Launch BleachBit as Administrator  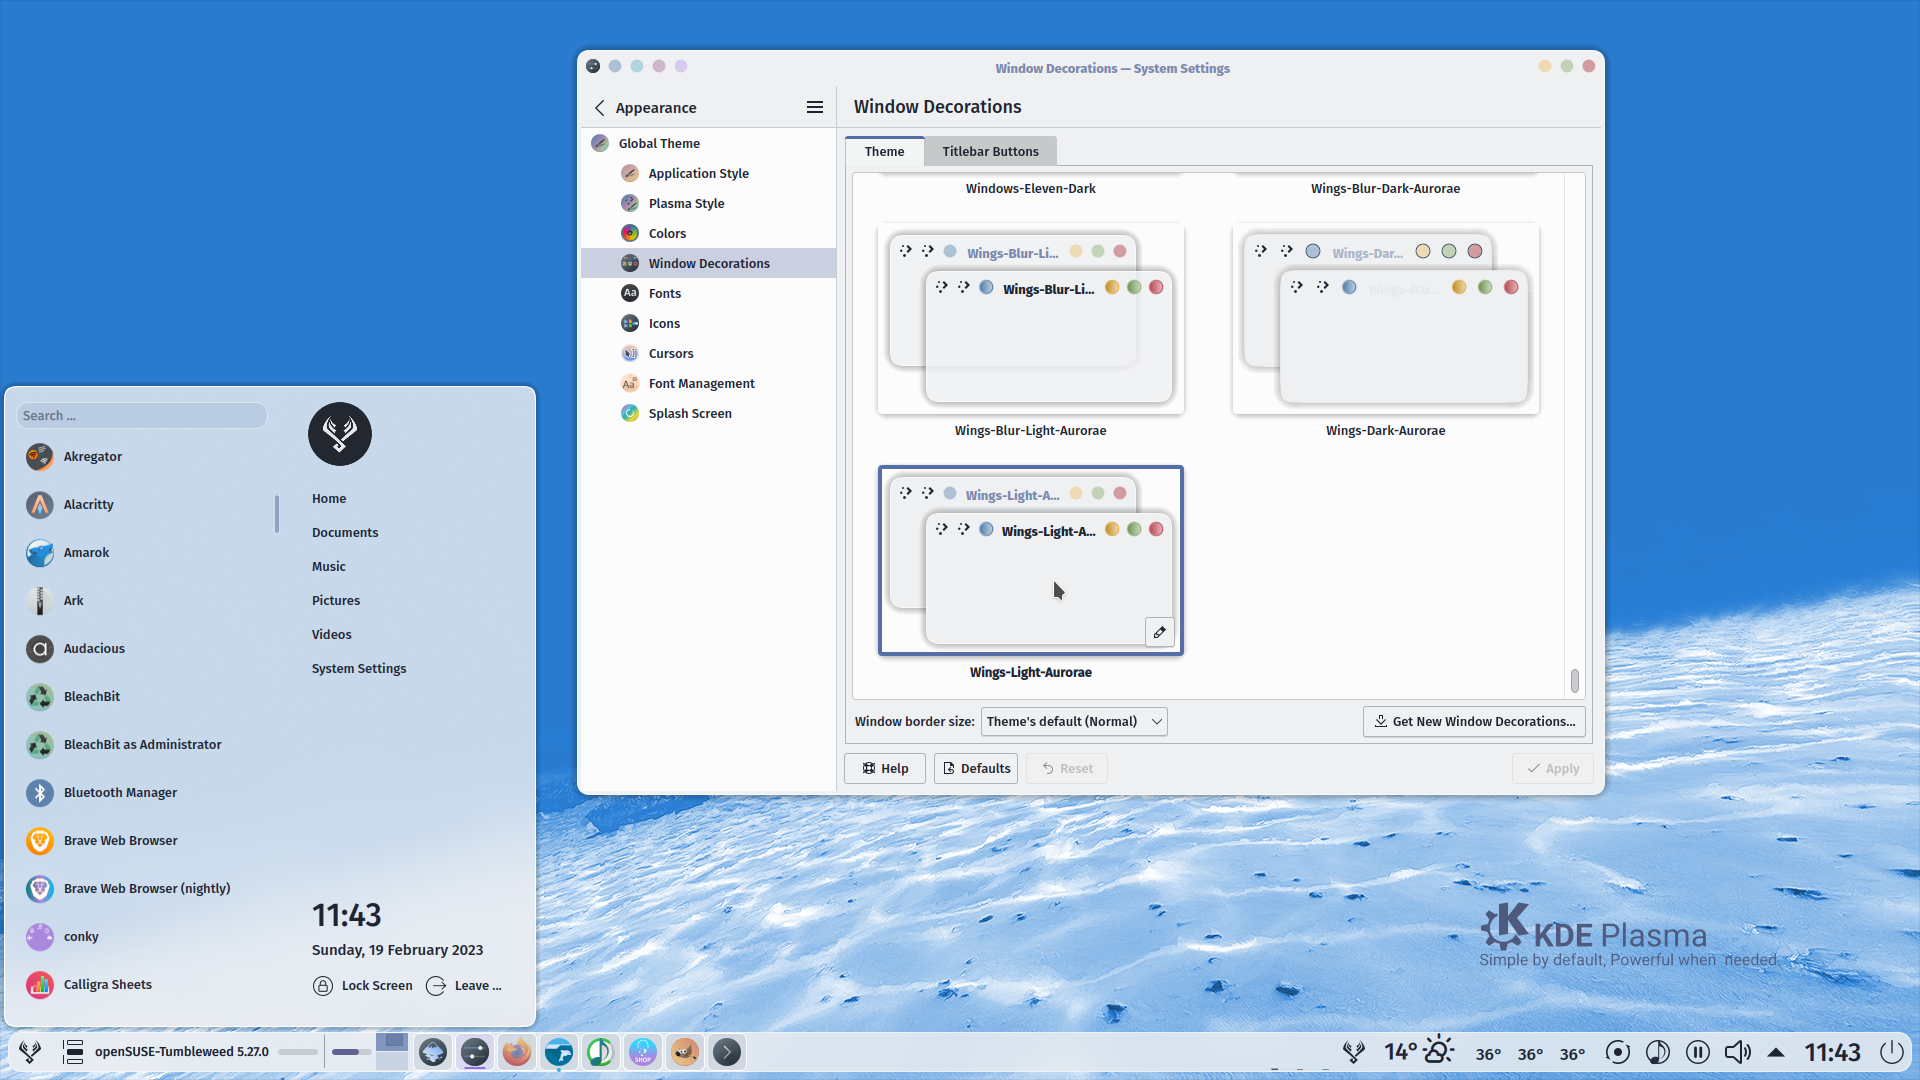(143, 745)
